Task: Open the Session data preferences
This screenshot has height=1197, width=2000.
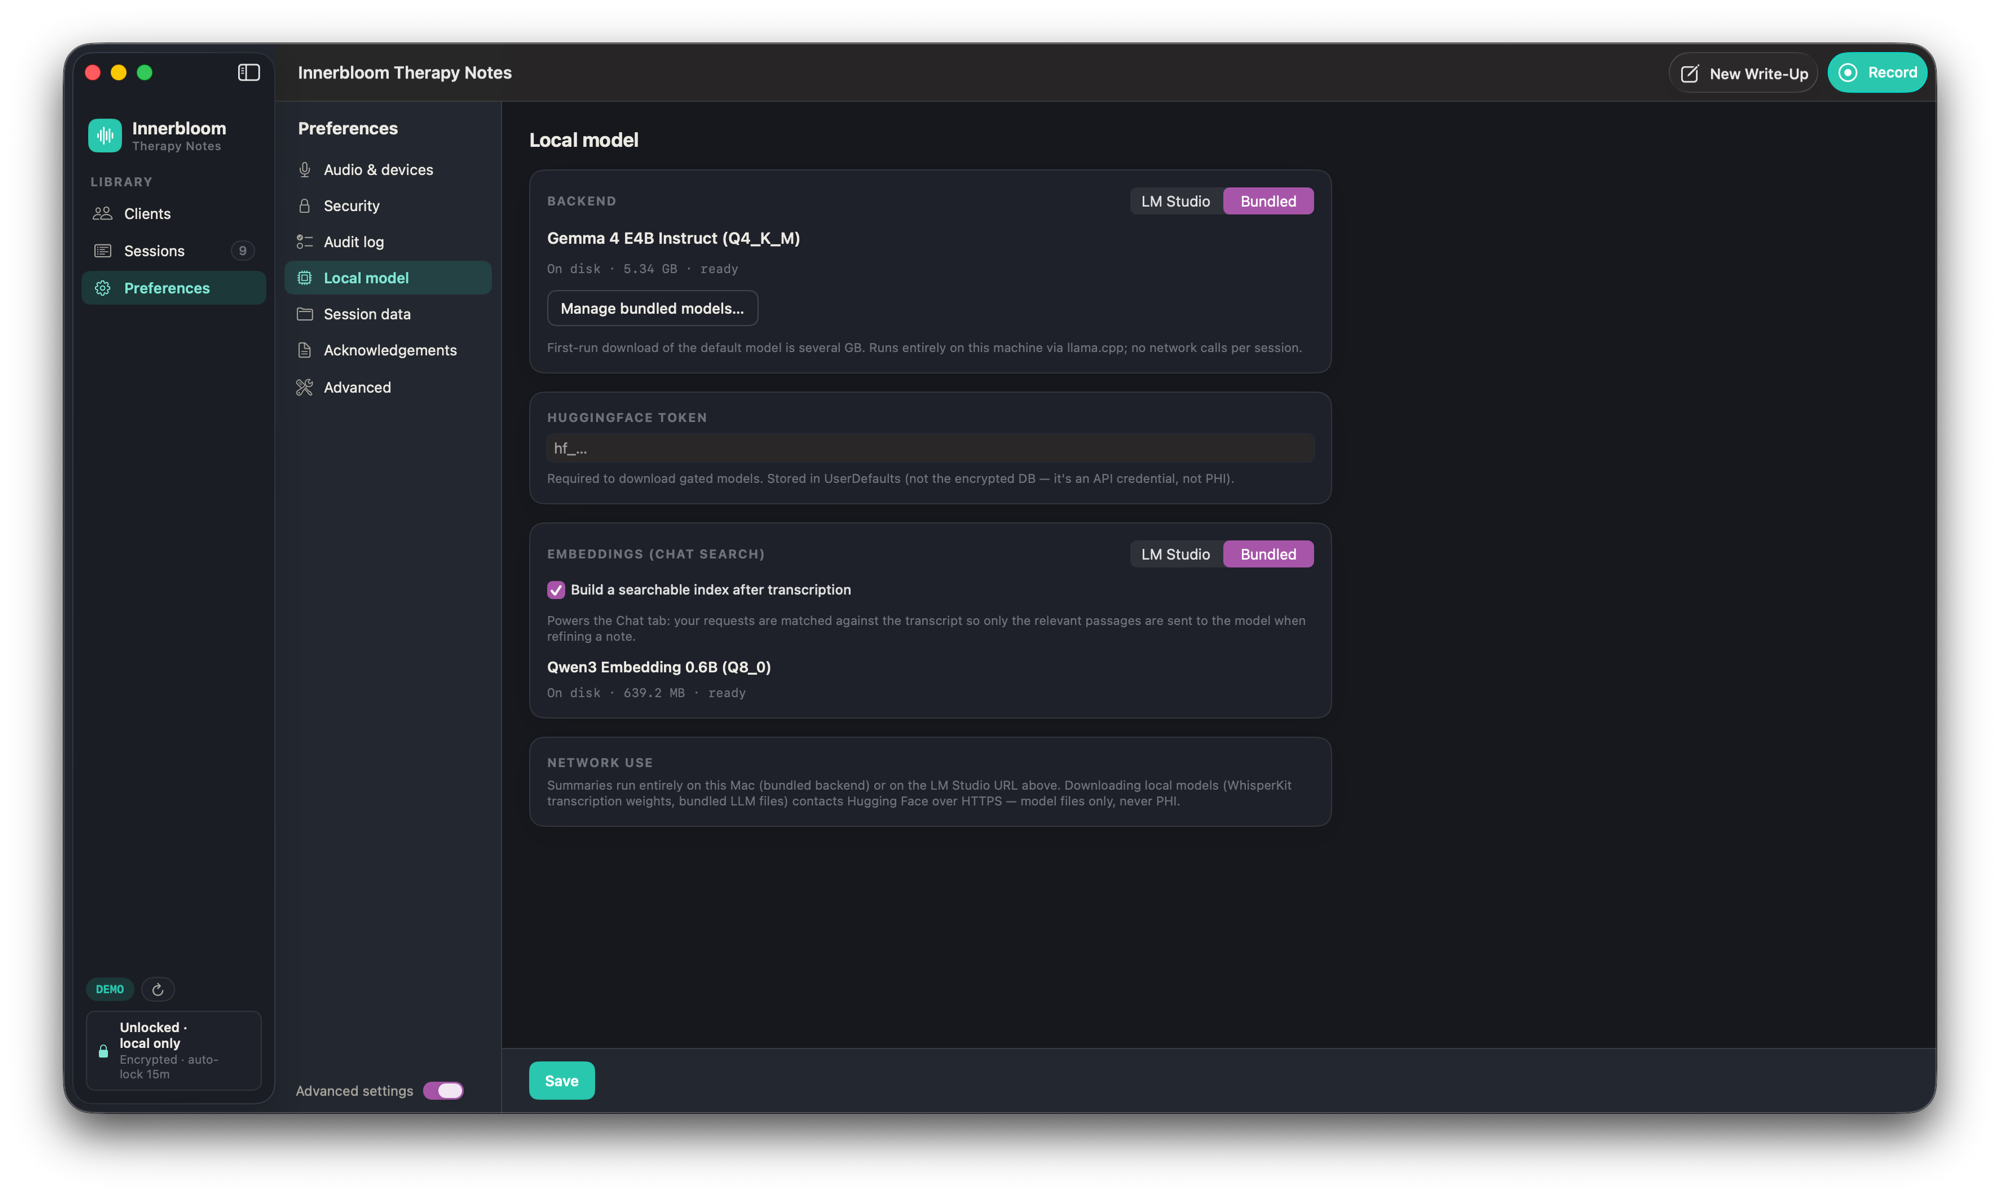Action: (388, 313)
